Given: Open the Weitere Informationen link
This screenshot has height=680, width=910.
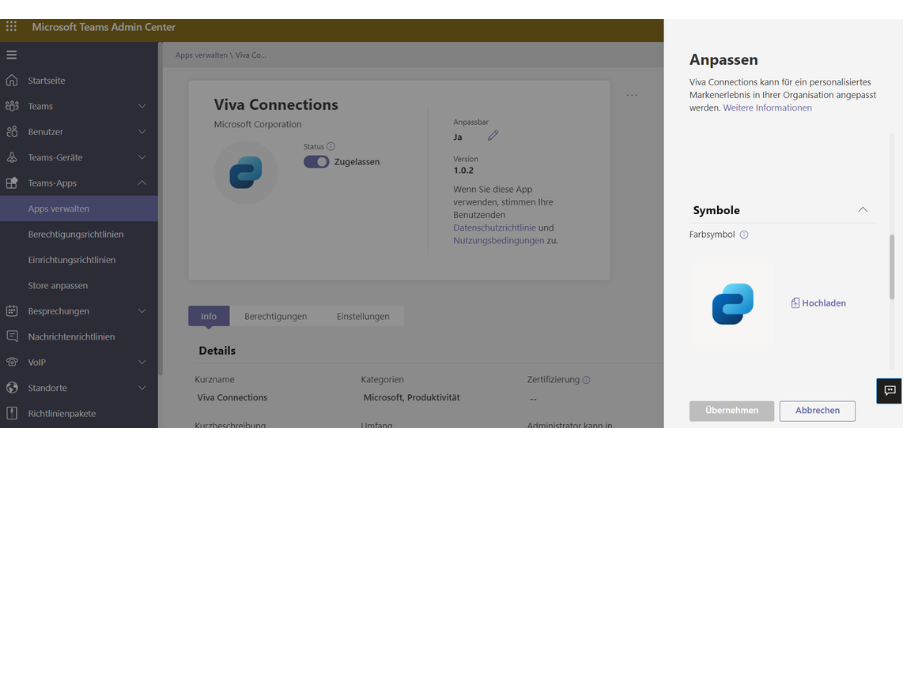Looking at the screenshot, I should (767, 108).
